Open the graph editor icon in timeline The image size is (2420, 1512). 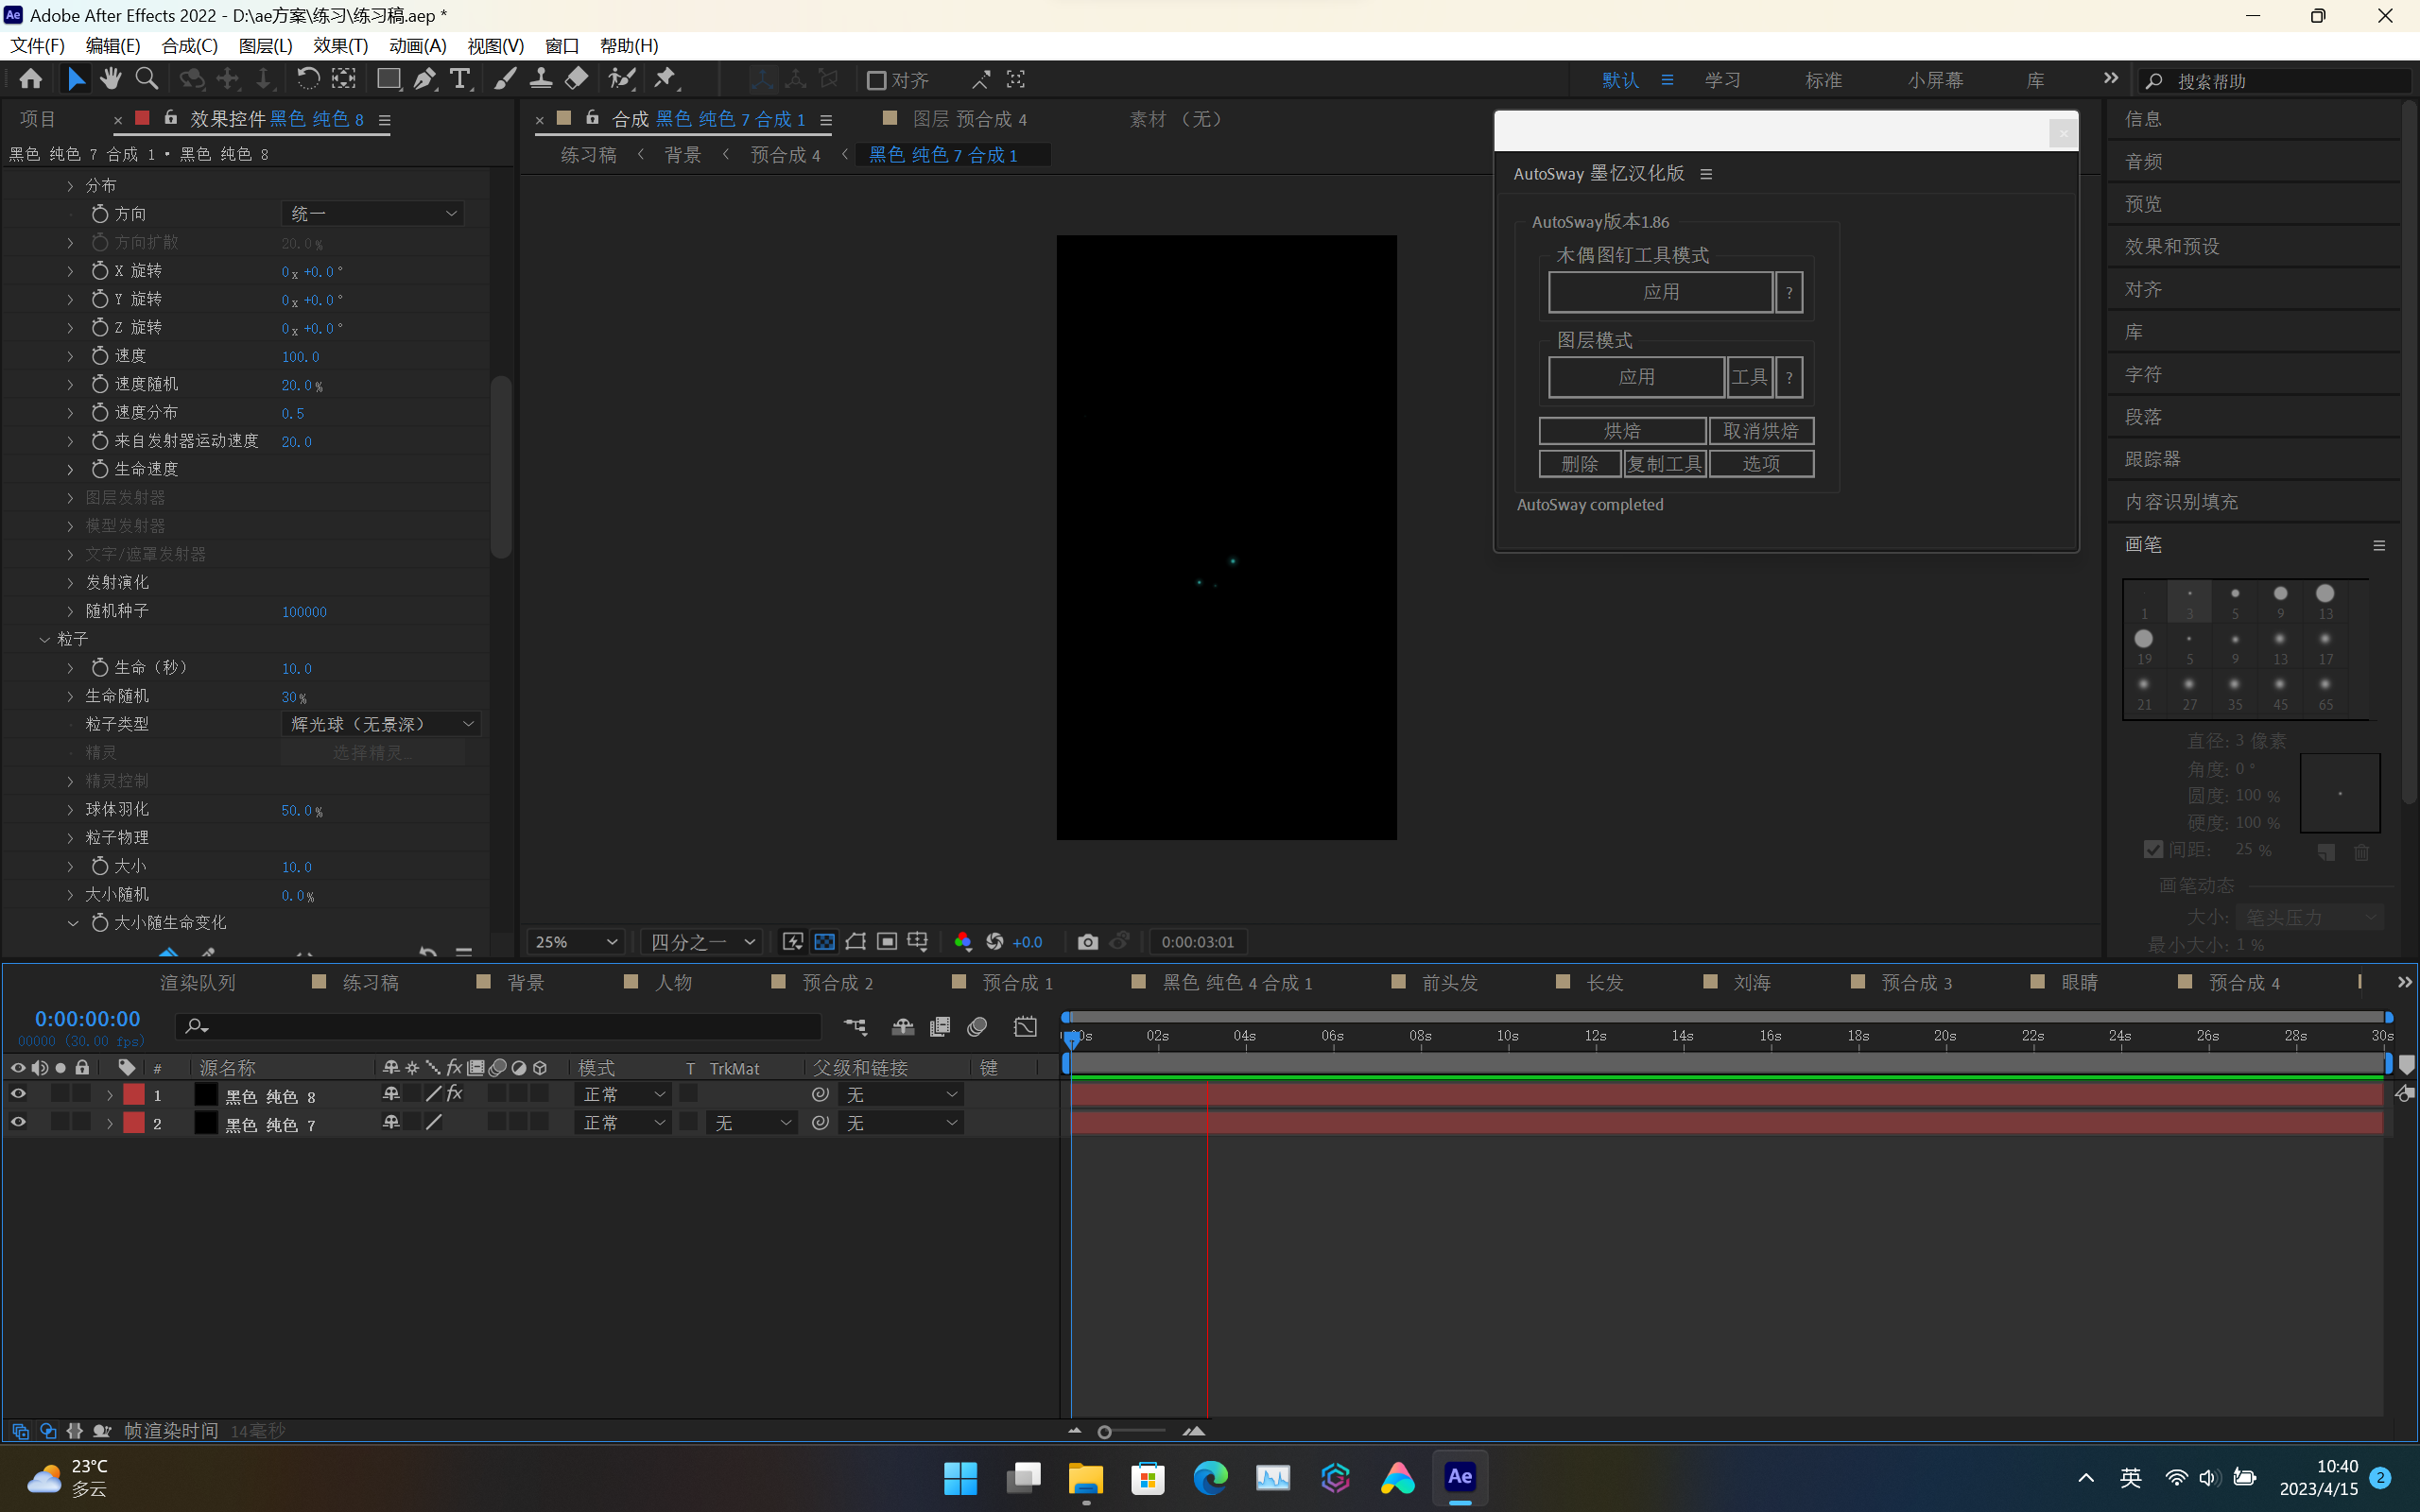click(x=1025, y=1027)
